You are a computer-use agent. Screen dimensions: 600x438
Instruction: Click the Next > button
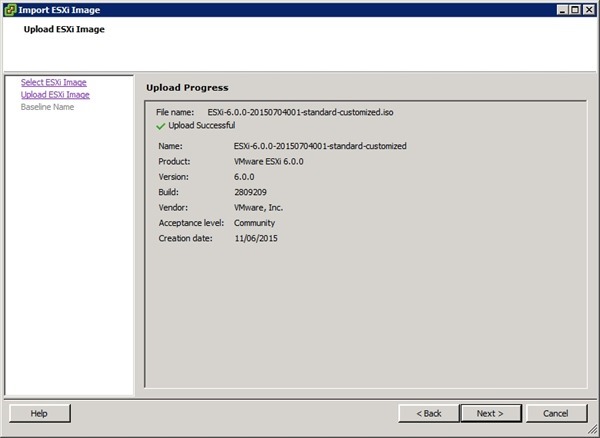(x=491, y=414)
